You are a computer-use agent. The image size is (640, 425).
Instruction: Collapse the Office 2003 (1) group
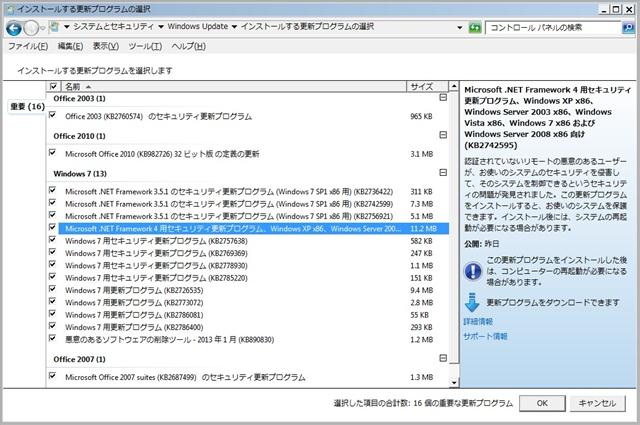[x=443, y=98]
